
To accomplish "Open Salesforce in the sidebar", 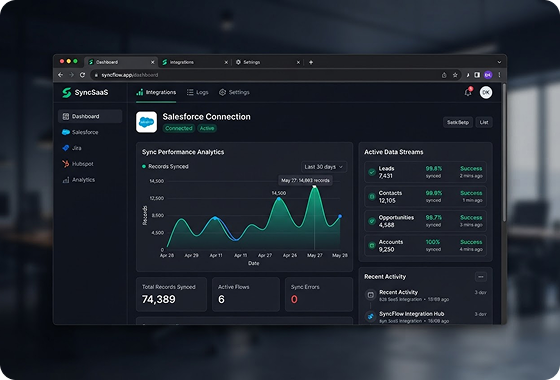I will (90, 132).
